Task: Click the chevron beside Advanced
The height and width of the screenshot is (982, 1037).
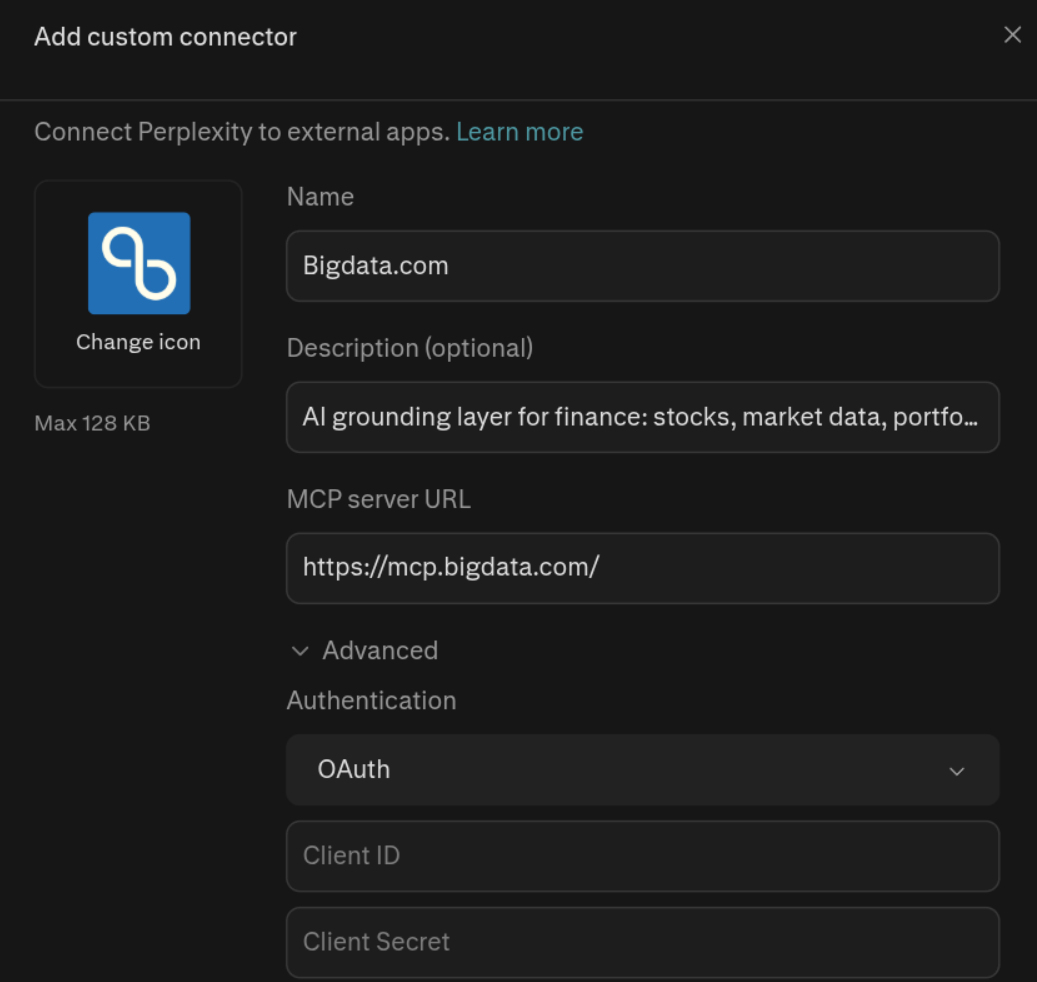Action: click(300, 651)
